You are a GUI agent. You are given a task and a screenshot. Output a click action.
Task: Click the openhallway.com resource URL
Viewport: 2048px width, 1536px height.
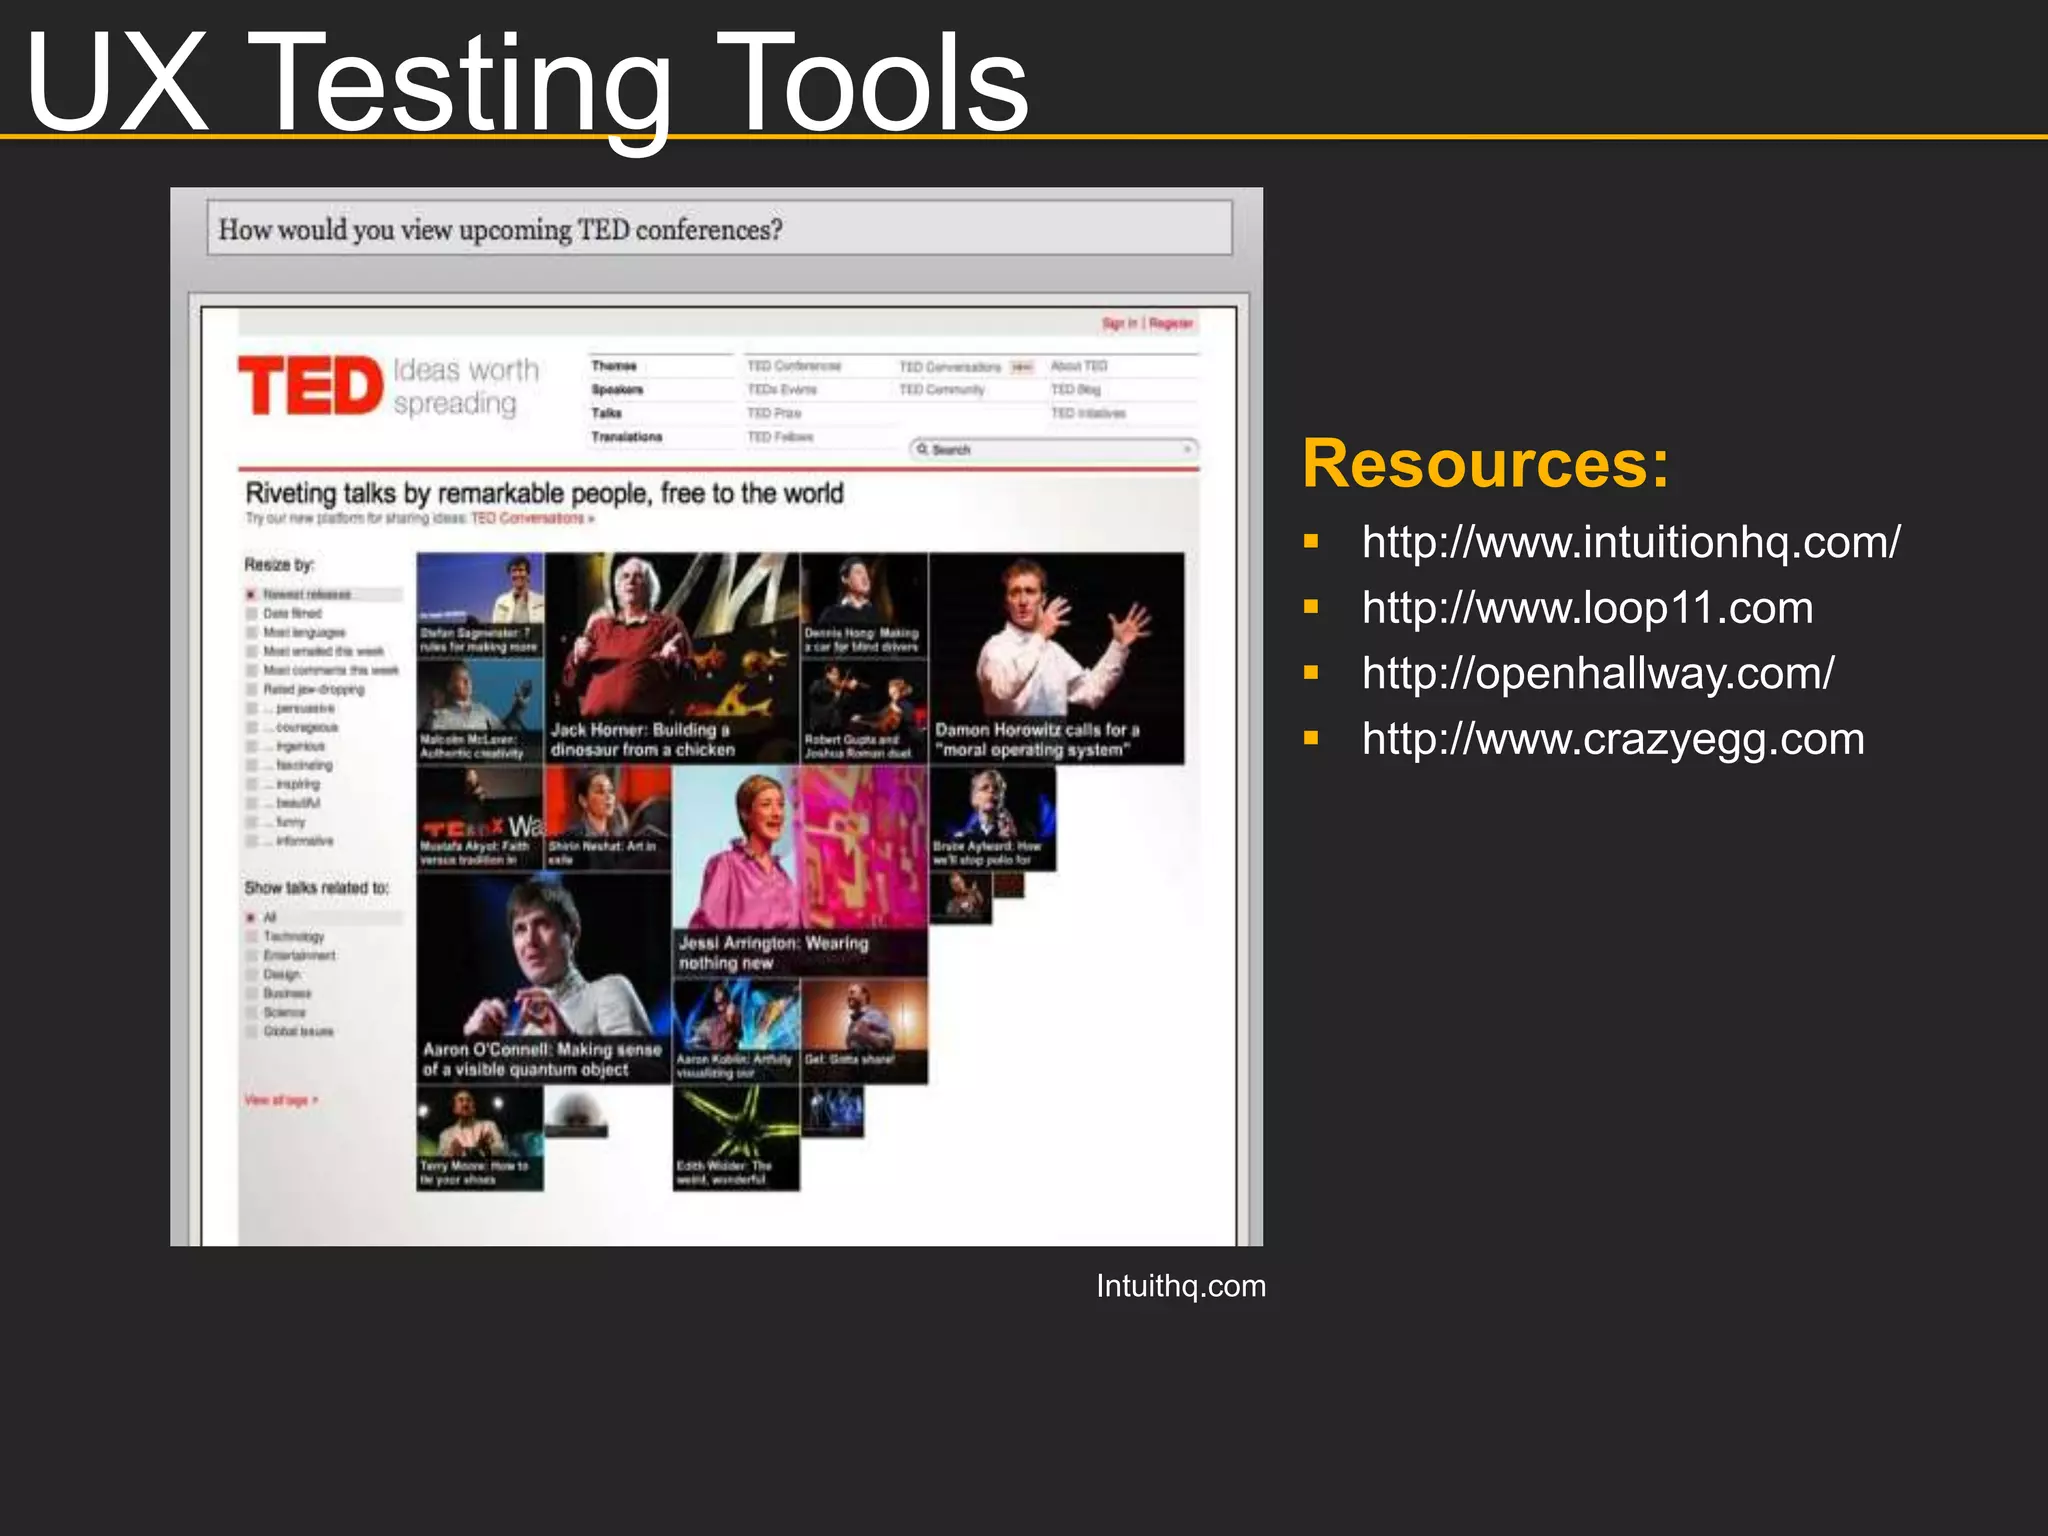(1598, 673)
